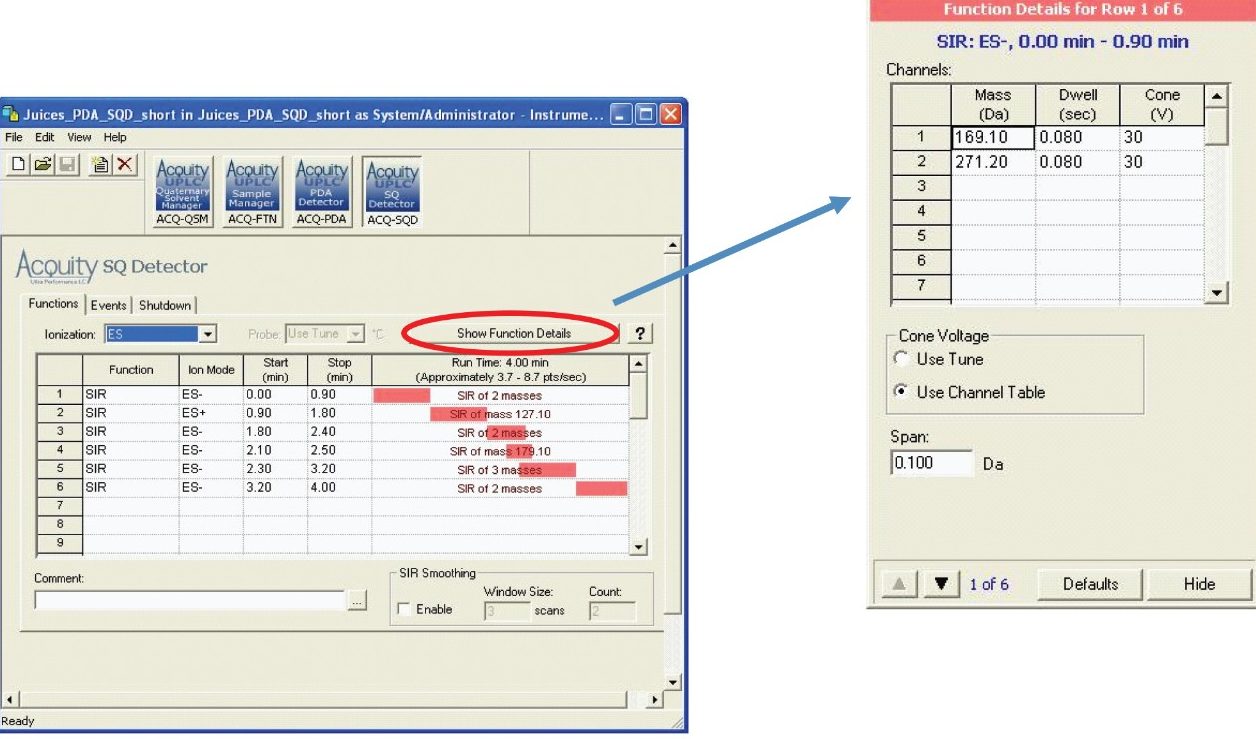Click the new instrument page toolbar icon
The height and width of the screenshot is (739, 1256).
pyautogui.click(x=99, y=165)
